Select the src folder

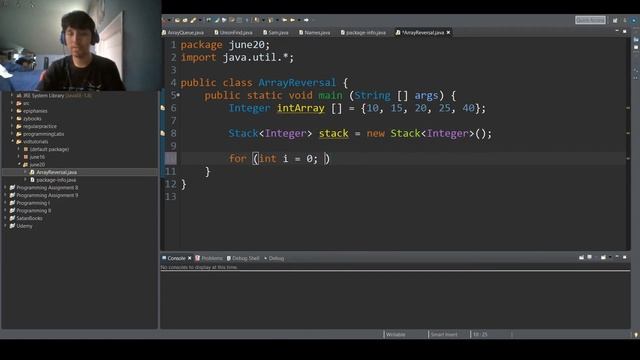coord(26,103)
